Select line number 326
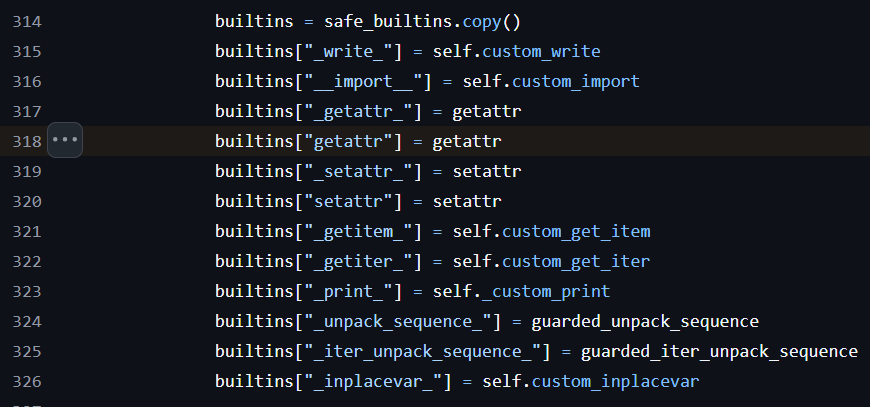Viewport: 870px width, 407px height. (27, 381)
